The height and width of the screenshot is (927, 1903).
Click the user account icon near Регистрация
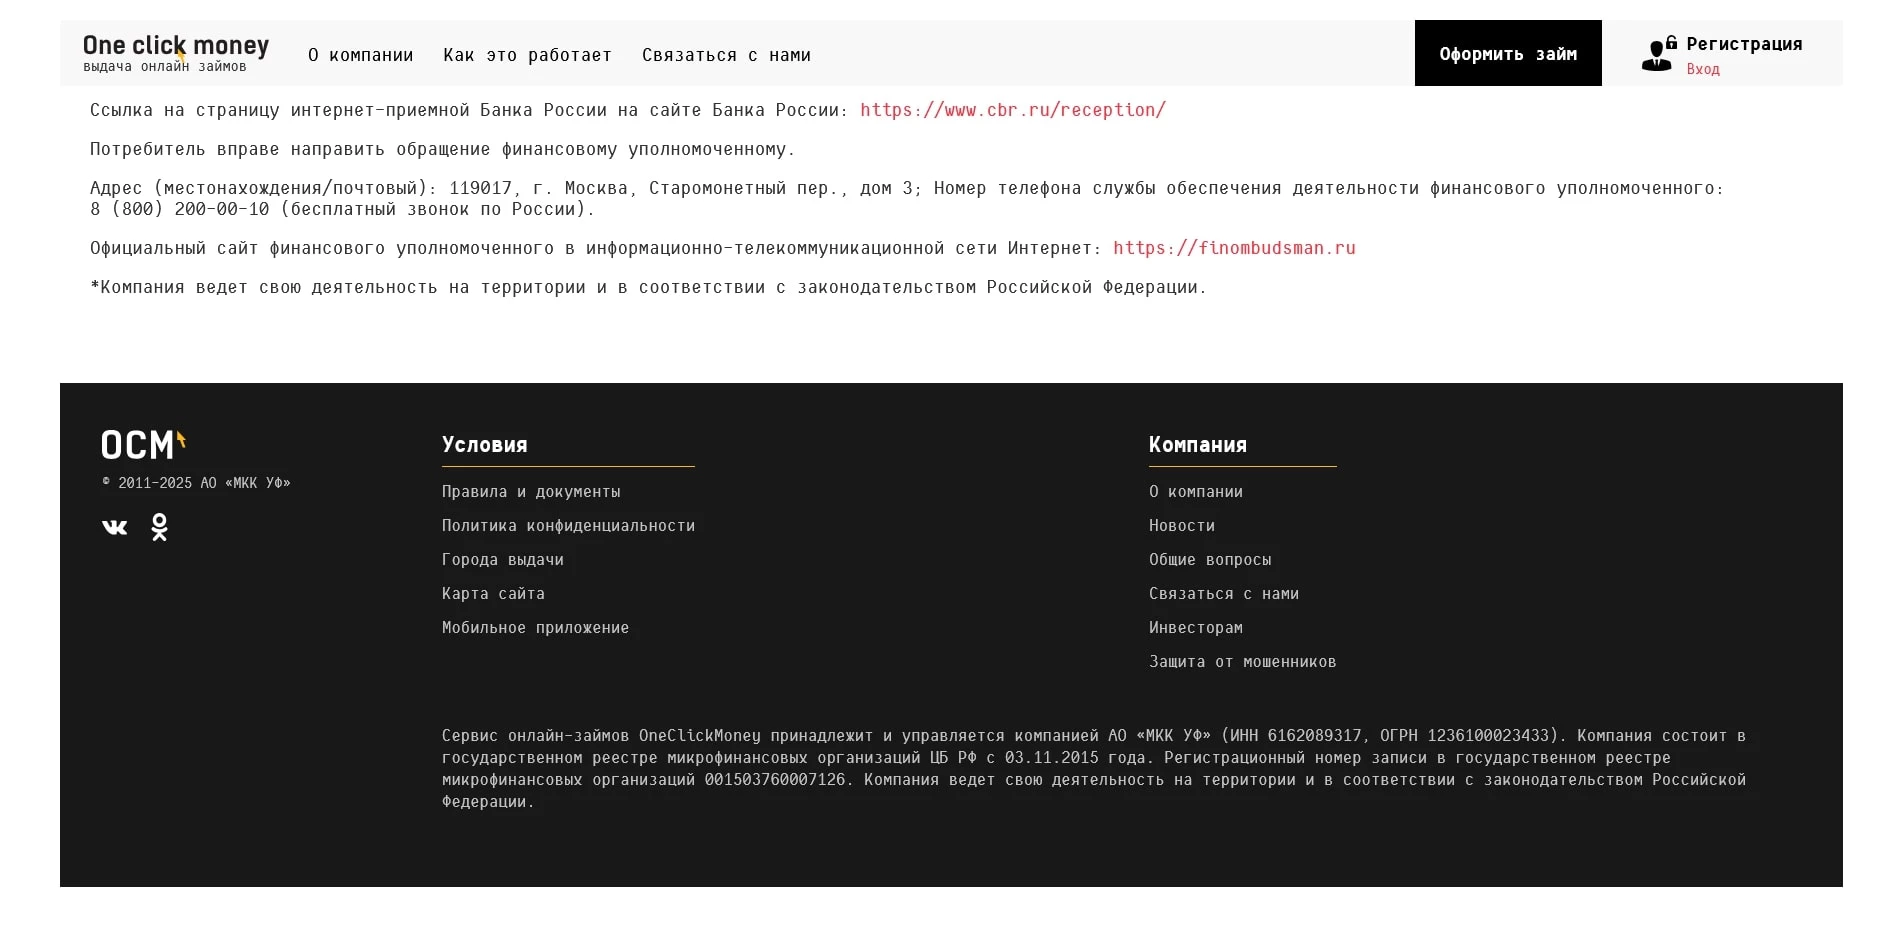coord(1657,53)
